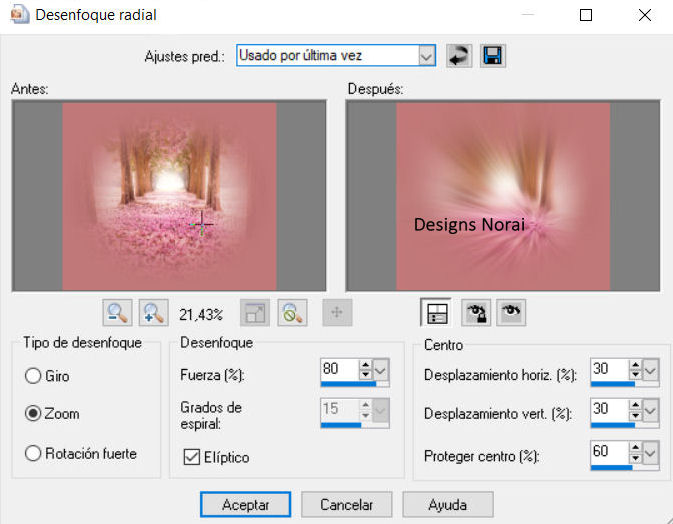The image size is (673, 524).
Task: Select the Giro blur type
Action: [33, 376]
